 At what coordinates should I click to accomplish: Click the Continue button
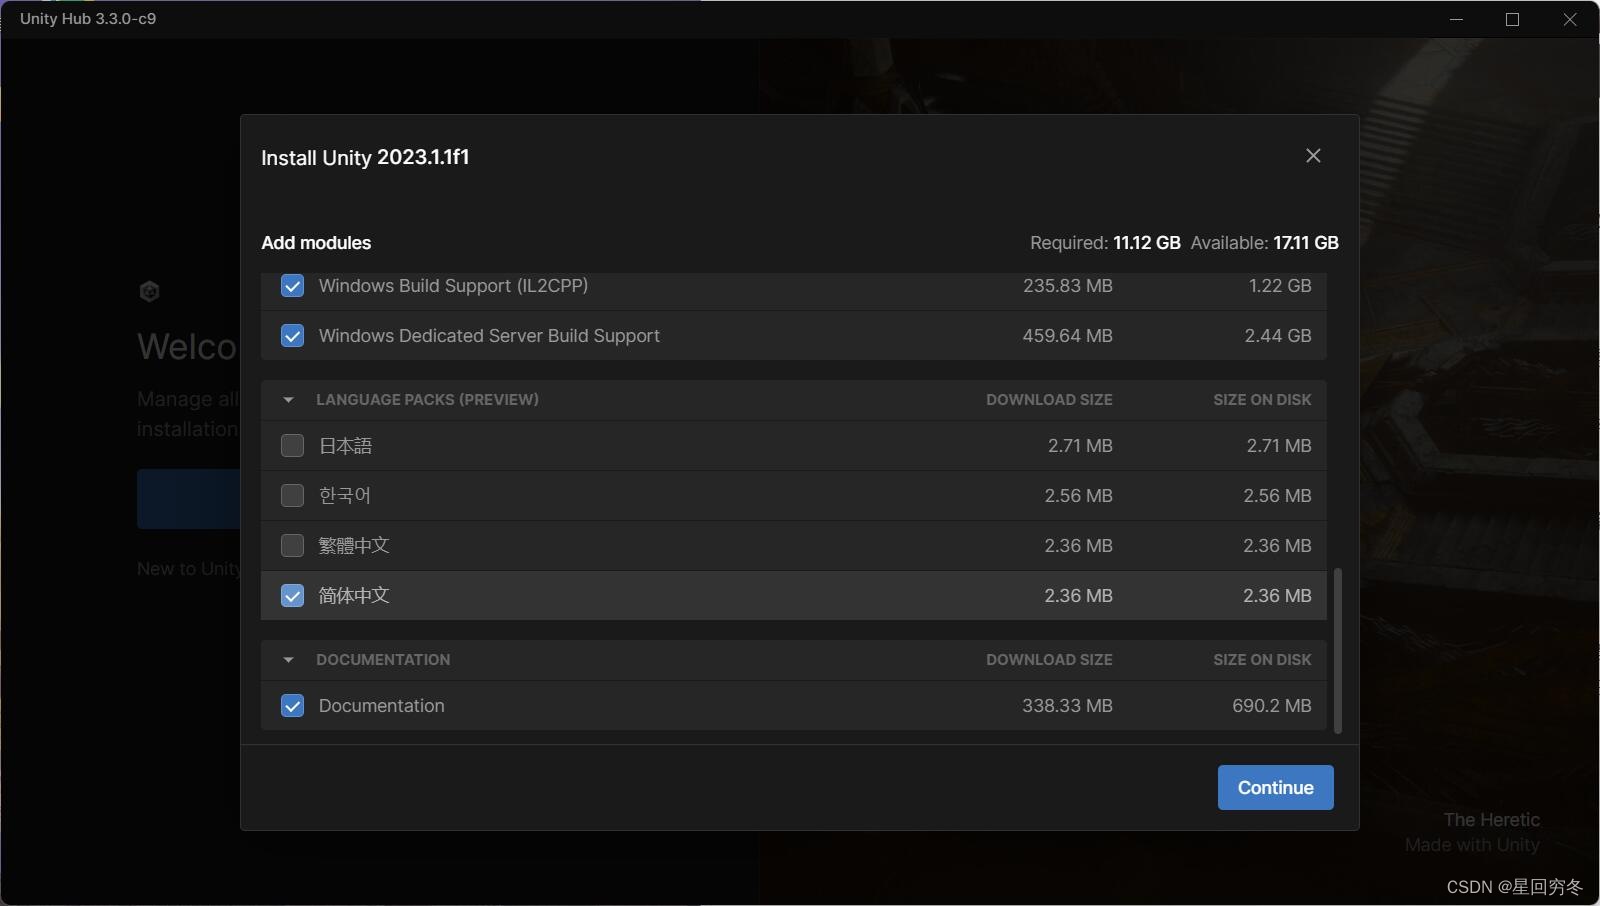(1275, 787)
